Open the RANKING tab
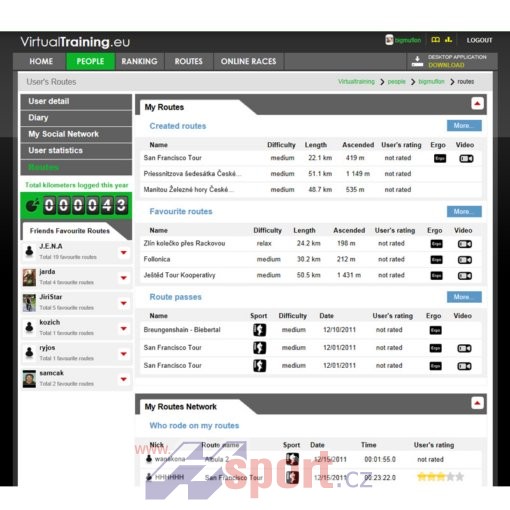 [x=139, y=61]
